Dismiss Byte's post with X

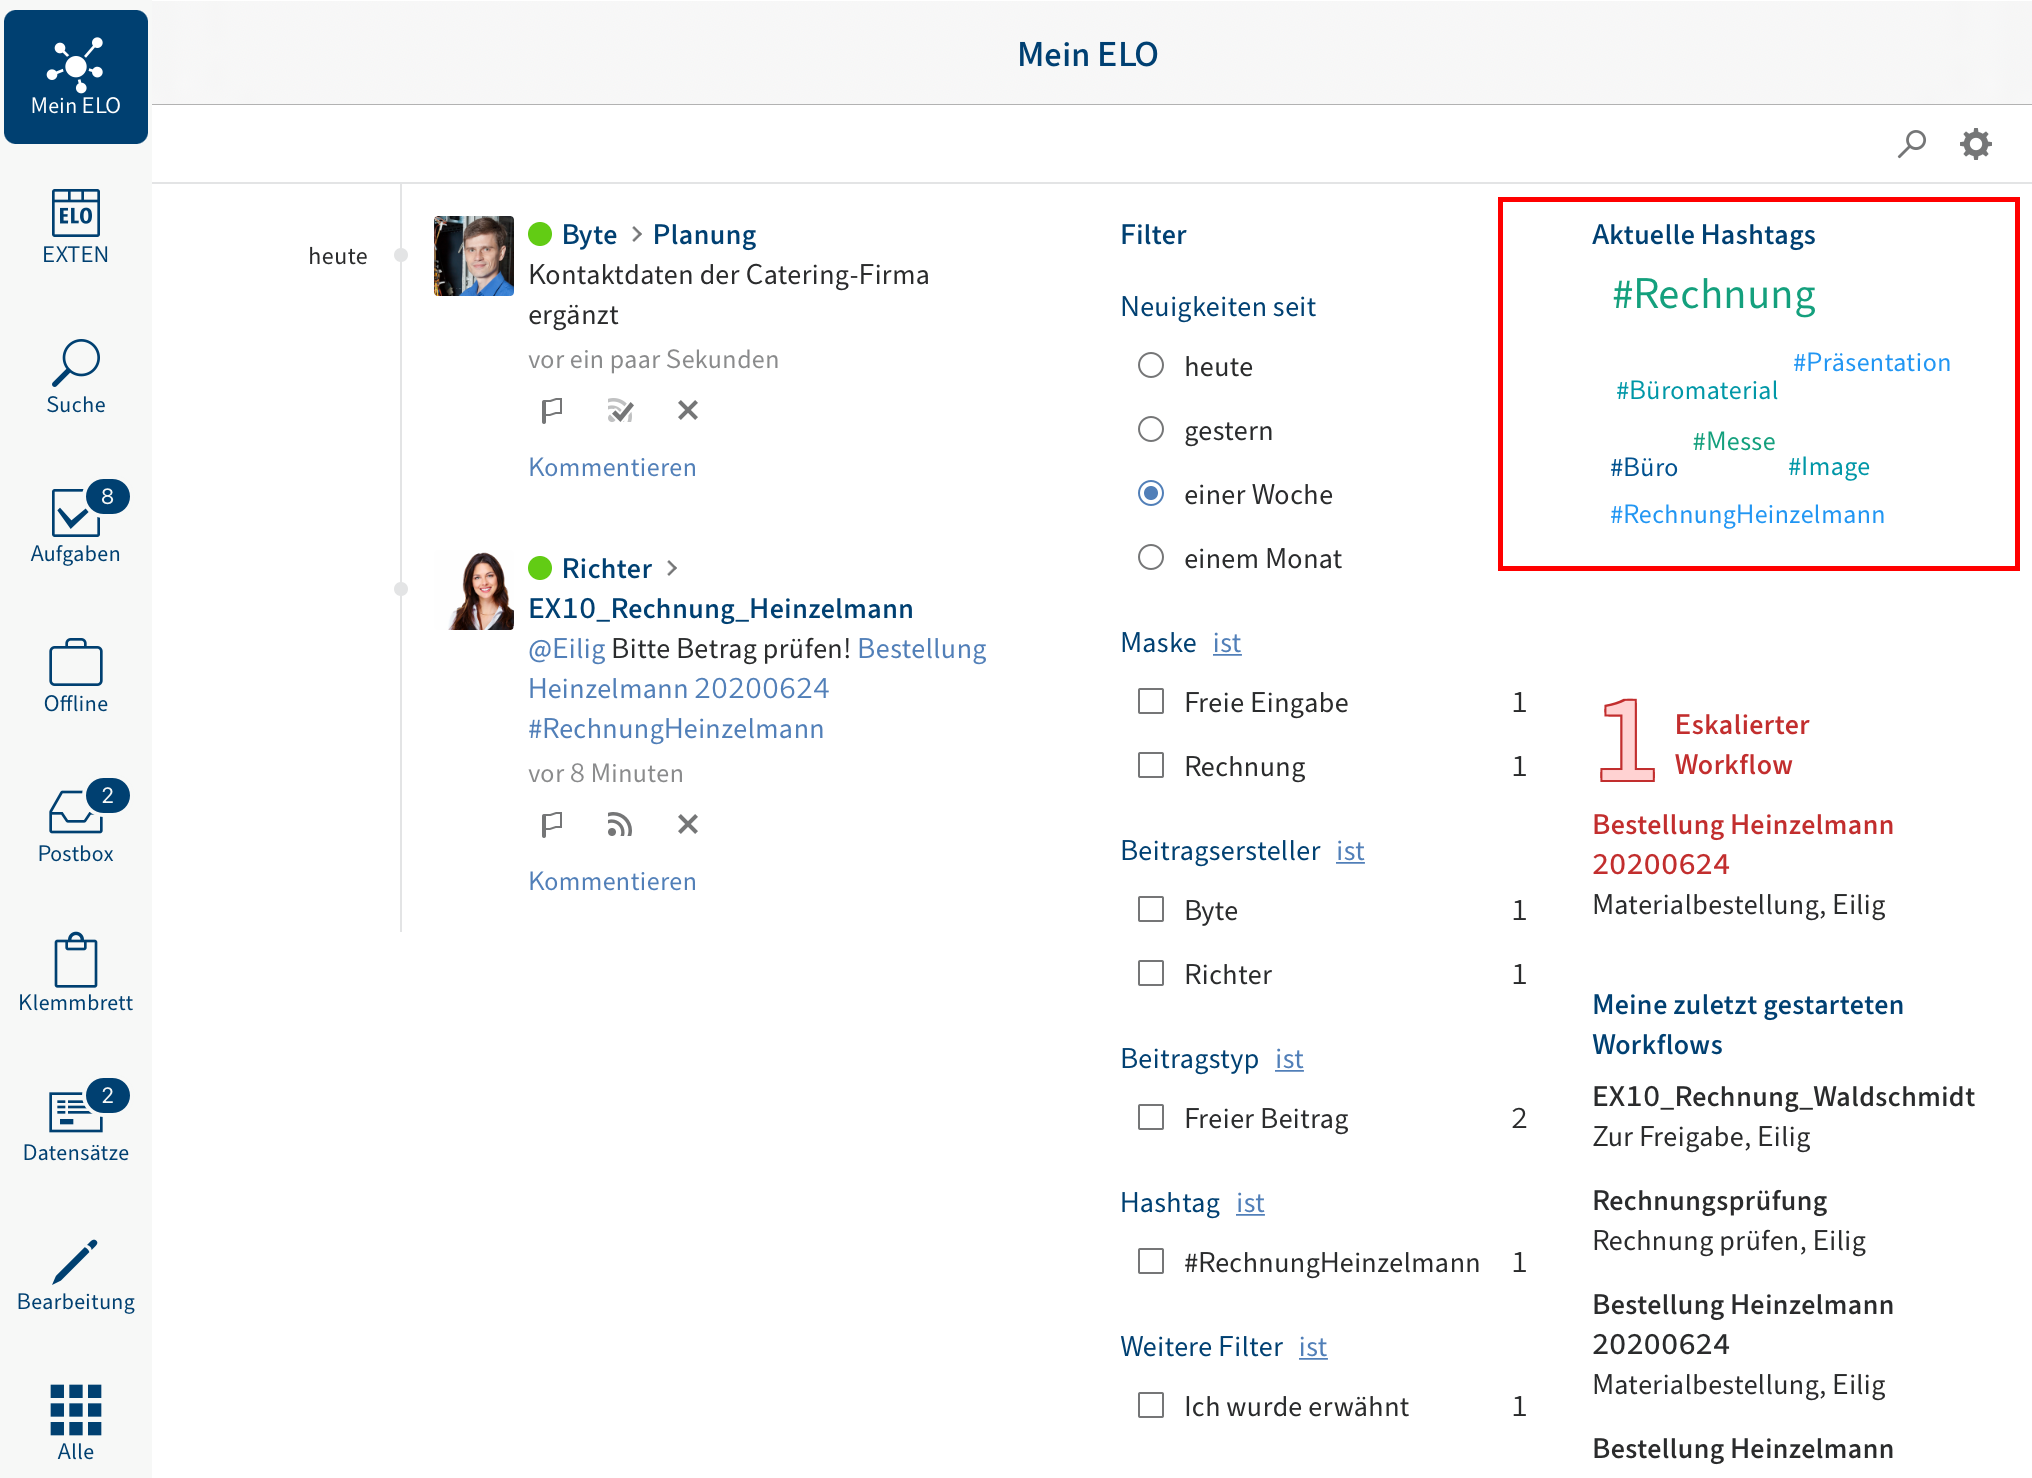[x=688, y=410]
